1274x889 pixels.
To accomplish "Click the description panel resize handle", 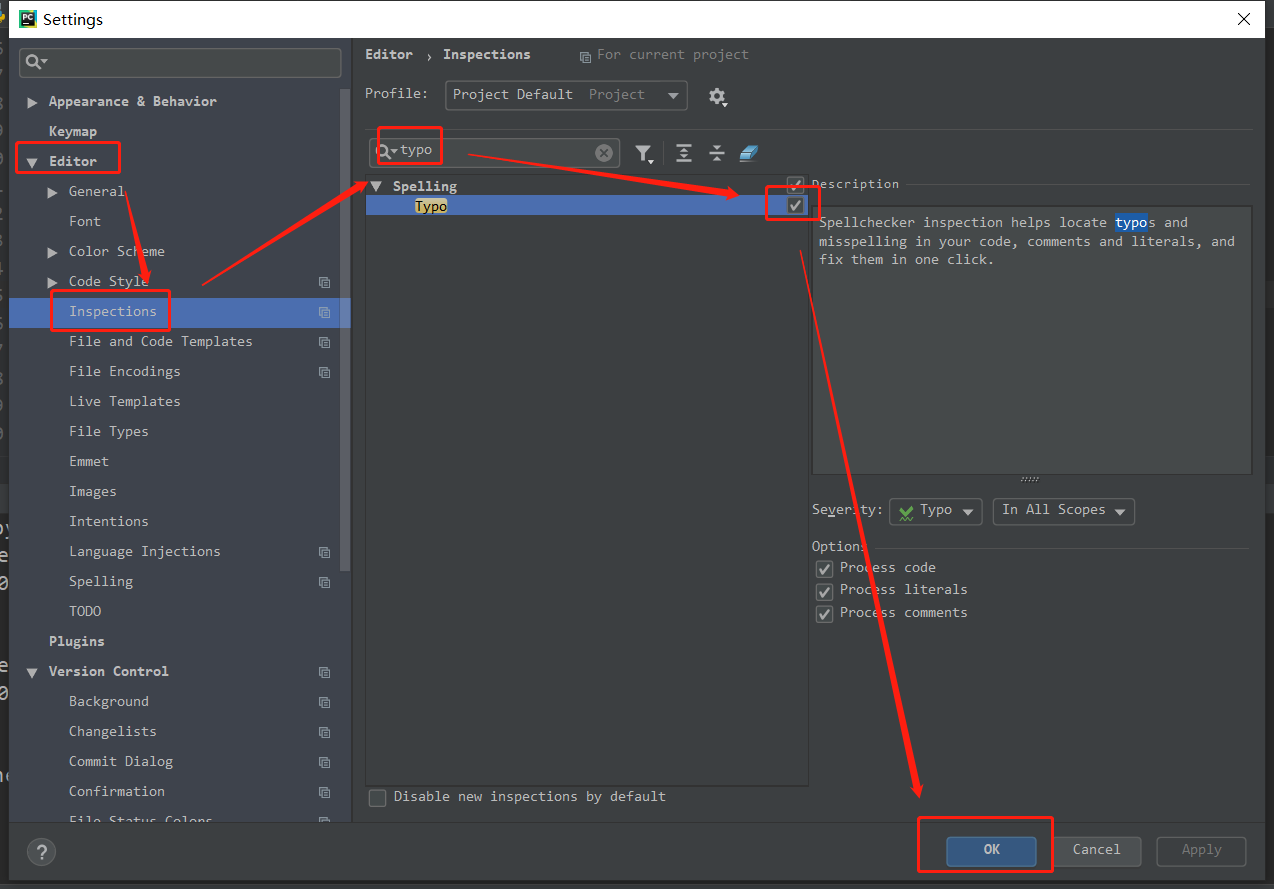I will 1030,479.
